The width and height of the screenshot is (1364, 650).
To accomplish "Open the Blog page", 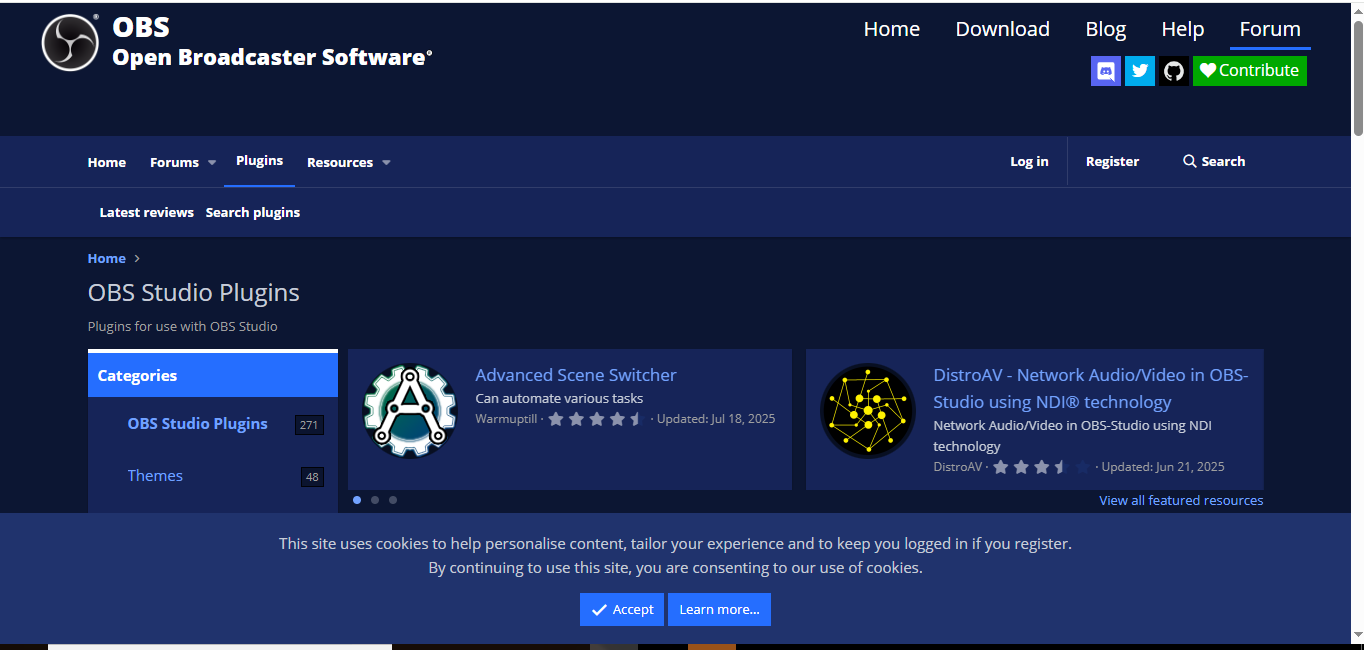I will click(x=1106, y=30).
